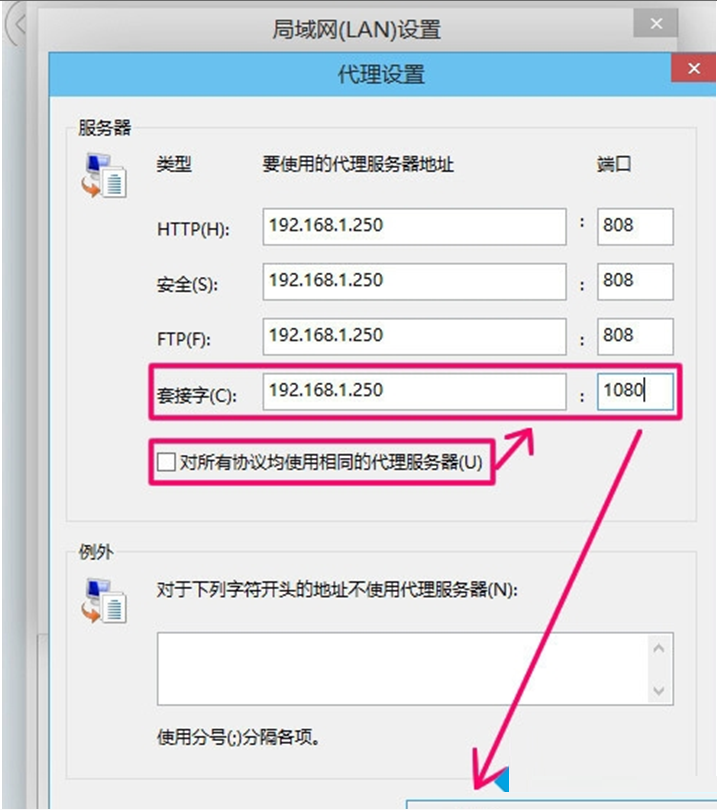This screenshot has width=717, height=810.
Task: Click the 套接字(C): label
Action: coord(197,395)
